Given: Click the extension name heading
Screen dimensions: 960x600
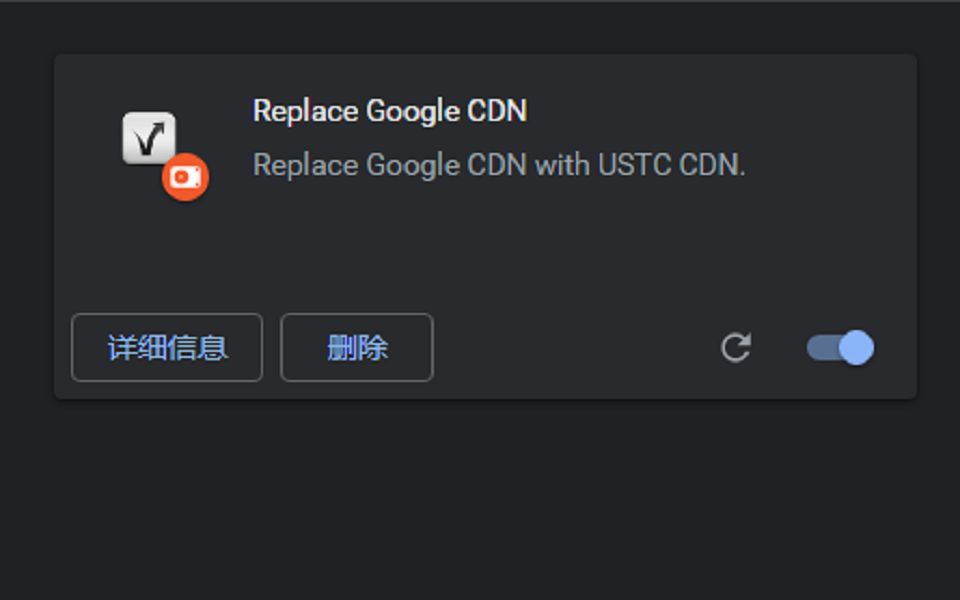Looking at the screenshot, I should coord(389,111).
